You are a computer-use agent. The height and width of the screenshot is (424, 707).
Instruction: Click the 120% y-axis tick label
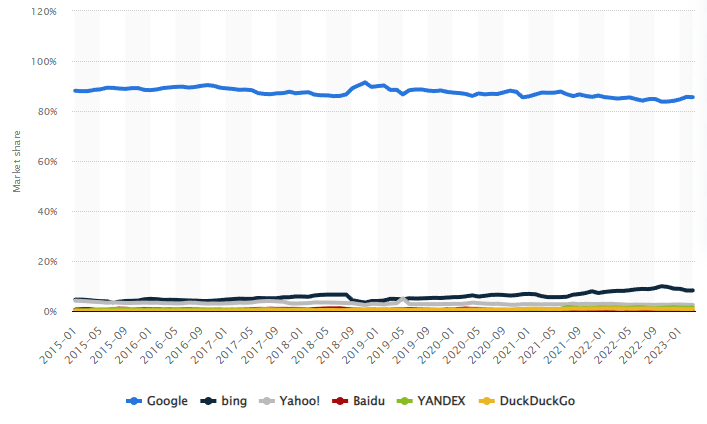coord(42,12)
